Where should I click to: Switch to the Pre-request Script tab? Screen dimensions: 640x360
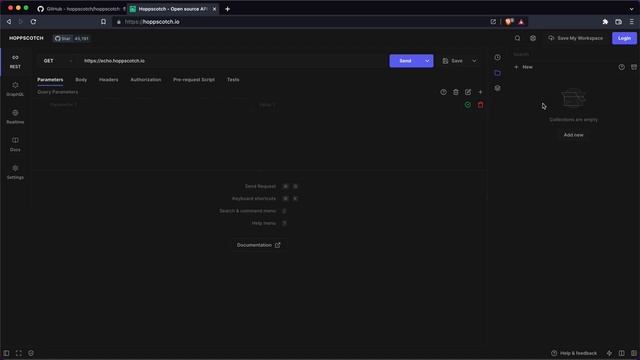[x=194, y=80]
